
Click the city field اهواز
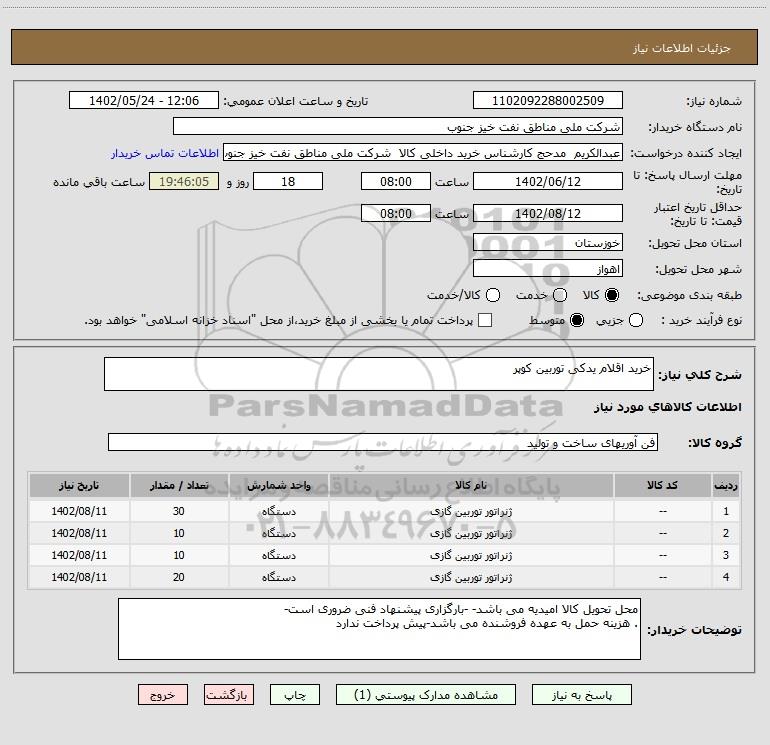point(548,268)
